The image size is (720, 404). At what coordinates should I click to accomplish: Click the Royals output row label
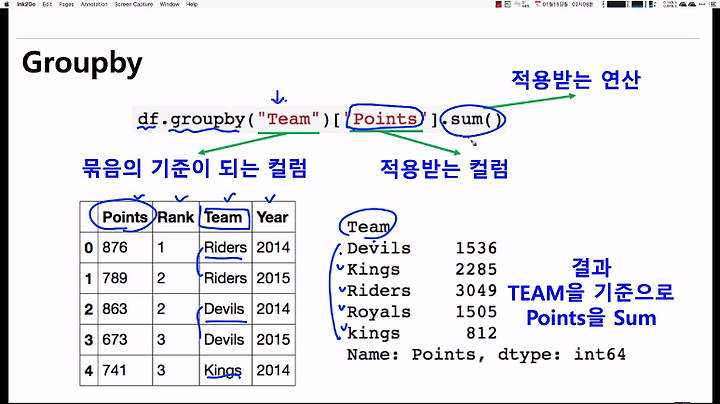point(379,312)
